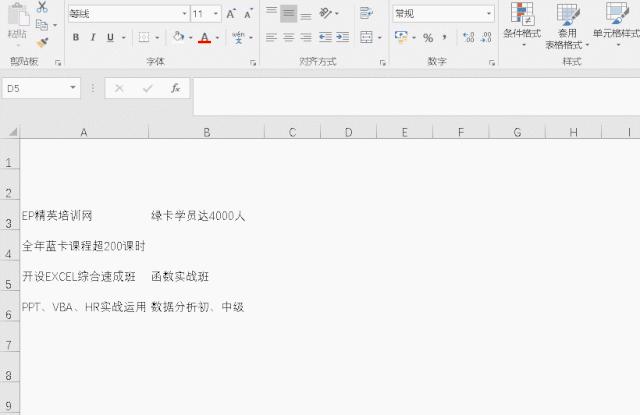
Task: Expand borders dropdown arrow
Action: tap(157, 38)
